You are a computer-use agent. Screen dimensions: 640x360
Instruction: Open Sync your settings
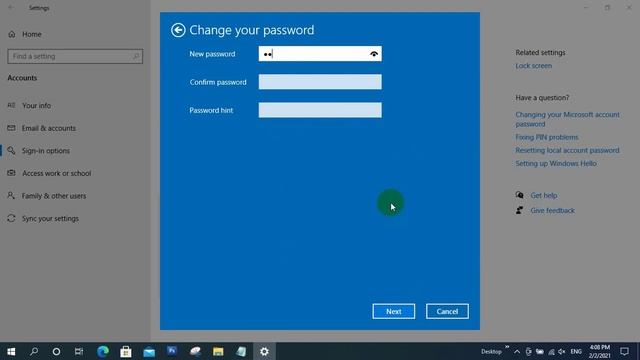(x=50, y=218)
